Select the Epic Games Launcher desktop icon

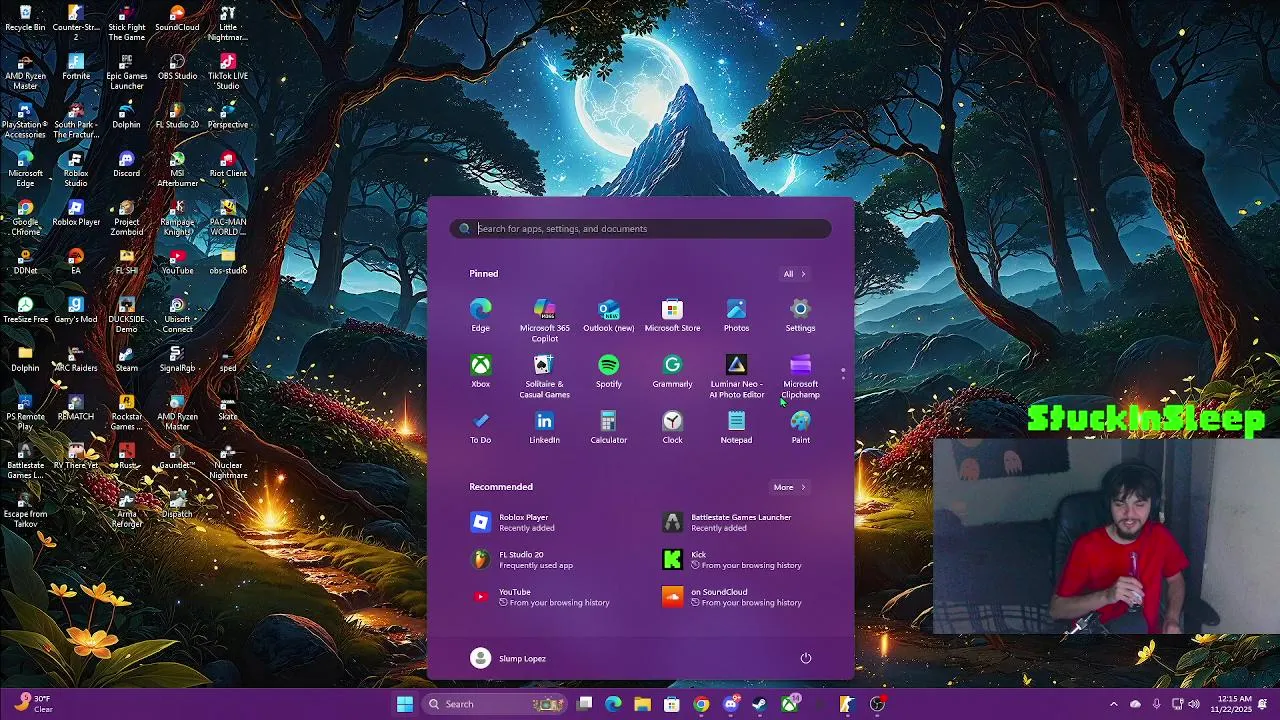(126, 72)
